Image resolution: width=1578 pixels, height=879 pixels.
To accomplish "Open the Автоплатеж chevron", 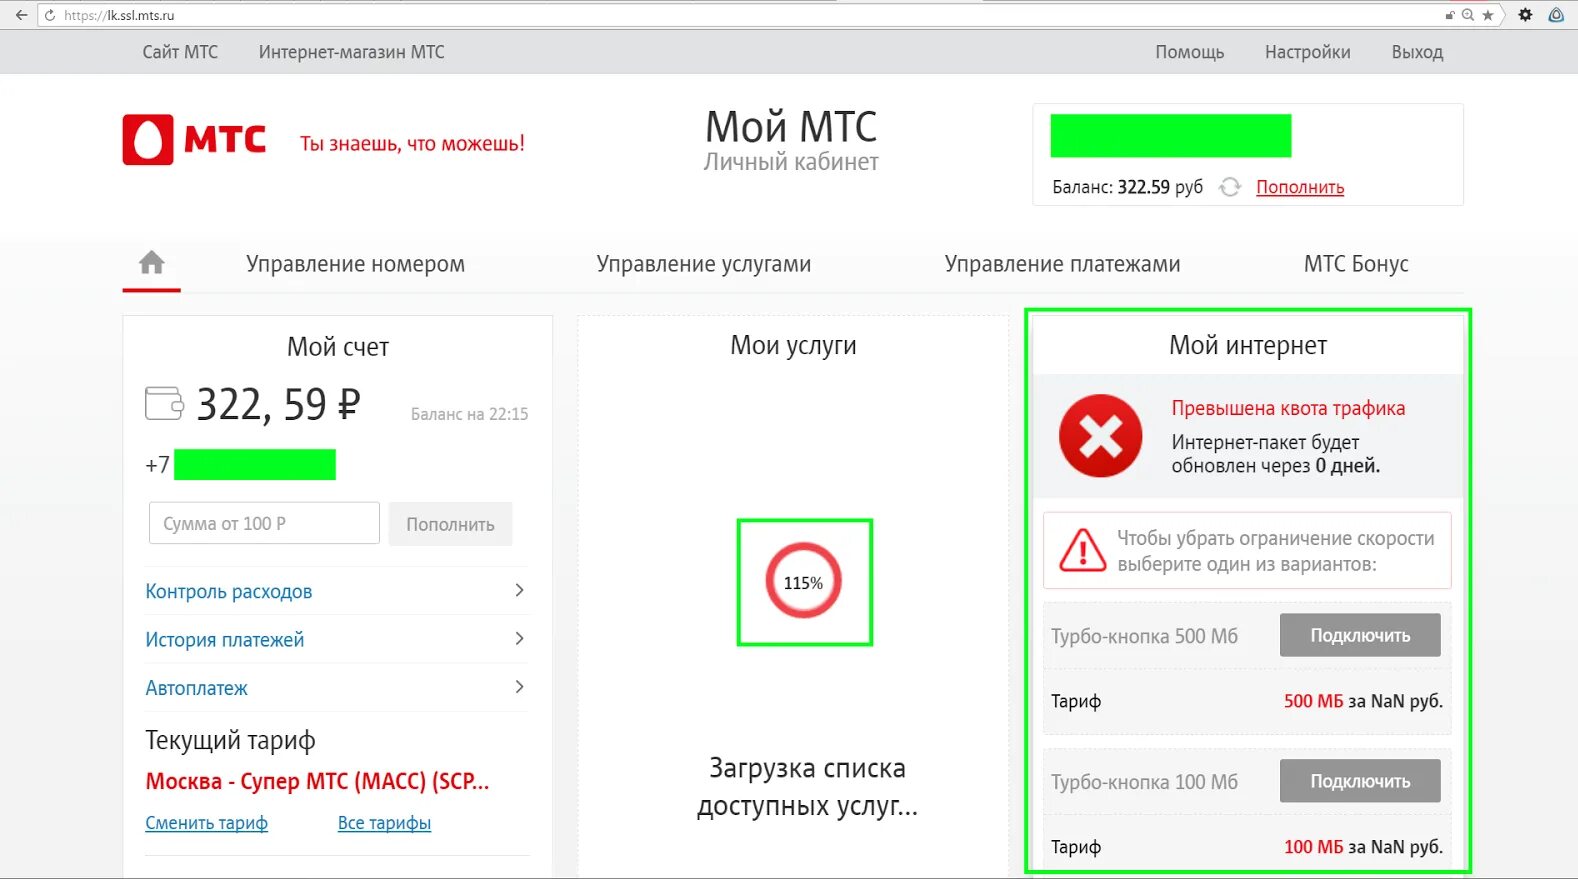I will pyautogui.click(x=519, y=686).
